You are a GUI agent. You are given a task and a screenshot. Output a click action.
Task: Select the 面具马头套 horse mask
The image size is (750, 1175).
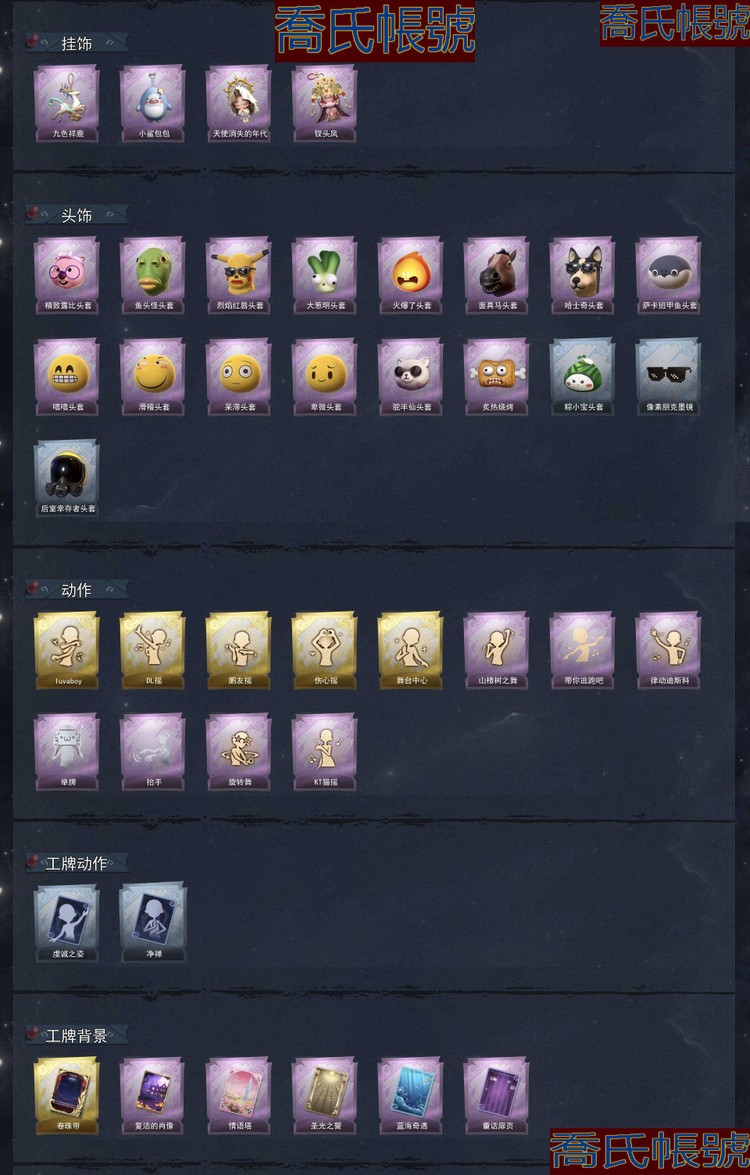tap(497, 275)
